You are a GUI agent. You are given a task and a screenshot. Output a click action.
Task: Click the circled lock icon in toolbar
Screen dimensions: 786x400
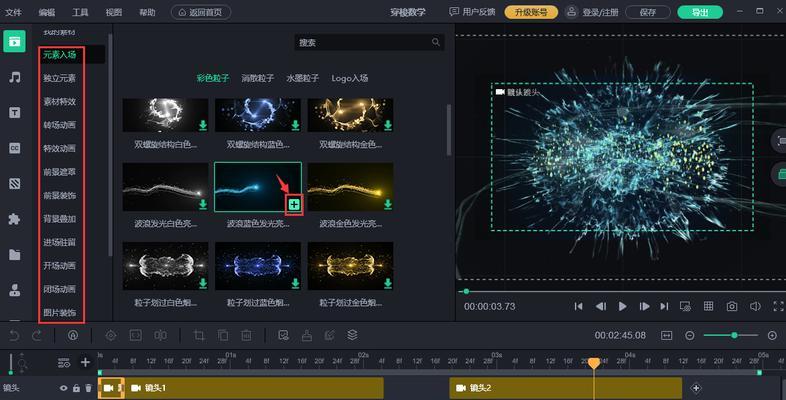[73, 335]
